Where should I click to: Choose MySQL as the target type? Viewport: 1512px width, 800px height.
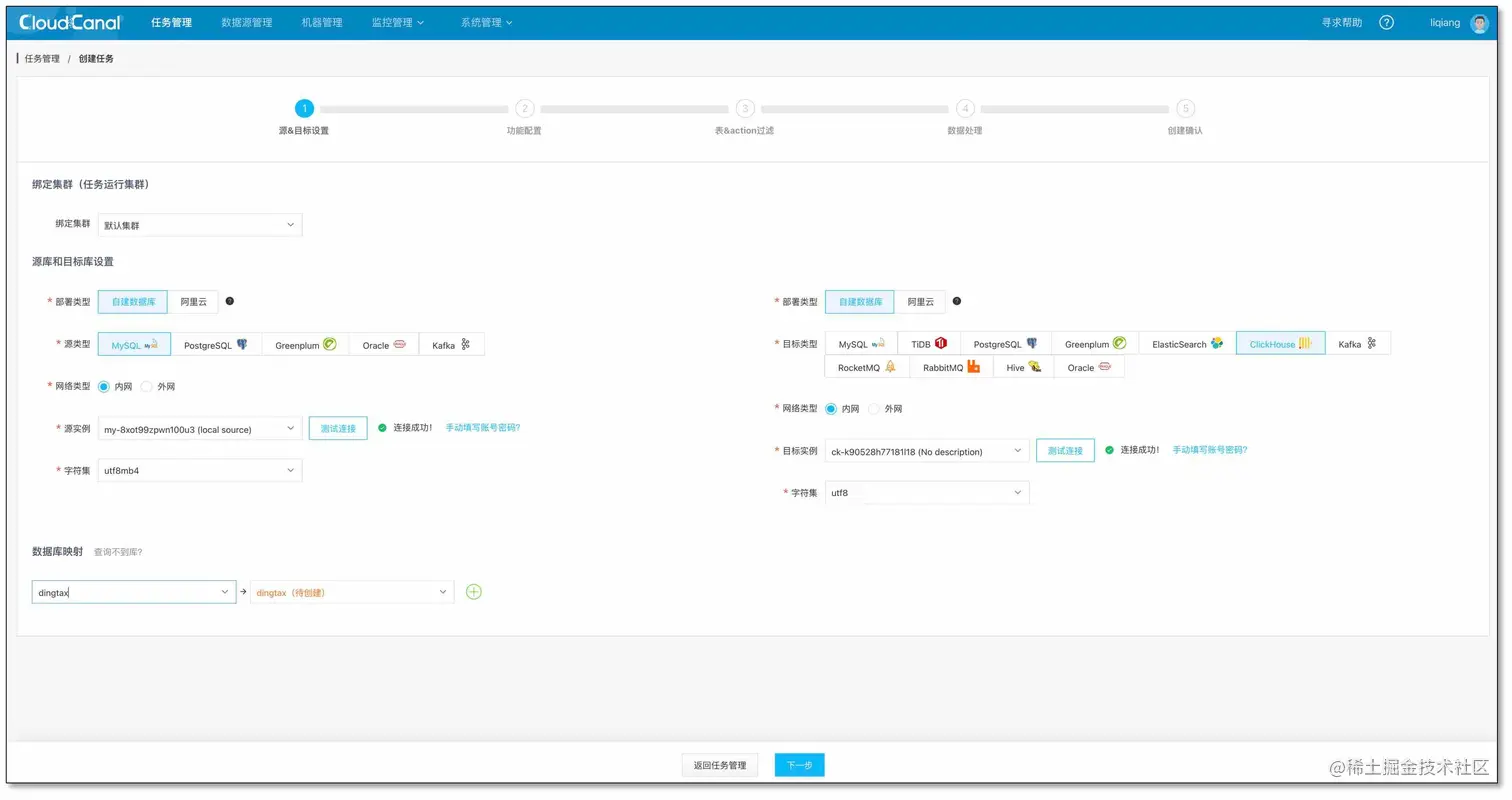coord(861,344)
